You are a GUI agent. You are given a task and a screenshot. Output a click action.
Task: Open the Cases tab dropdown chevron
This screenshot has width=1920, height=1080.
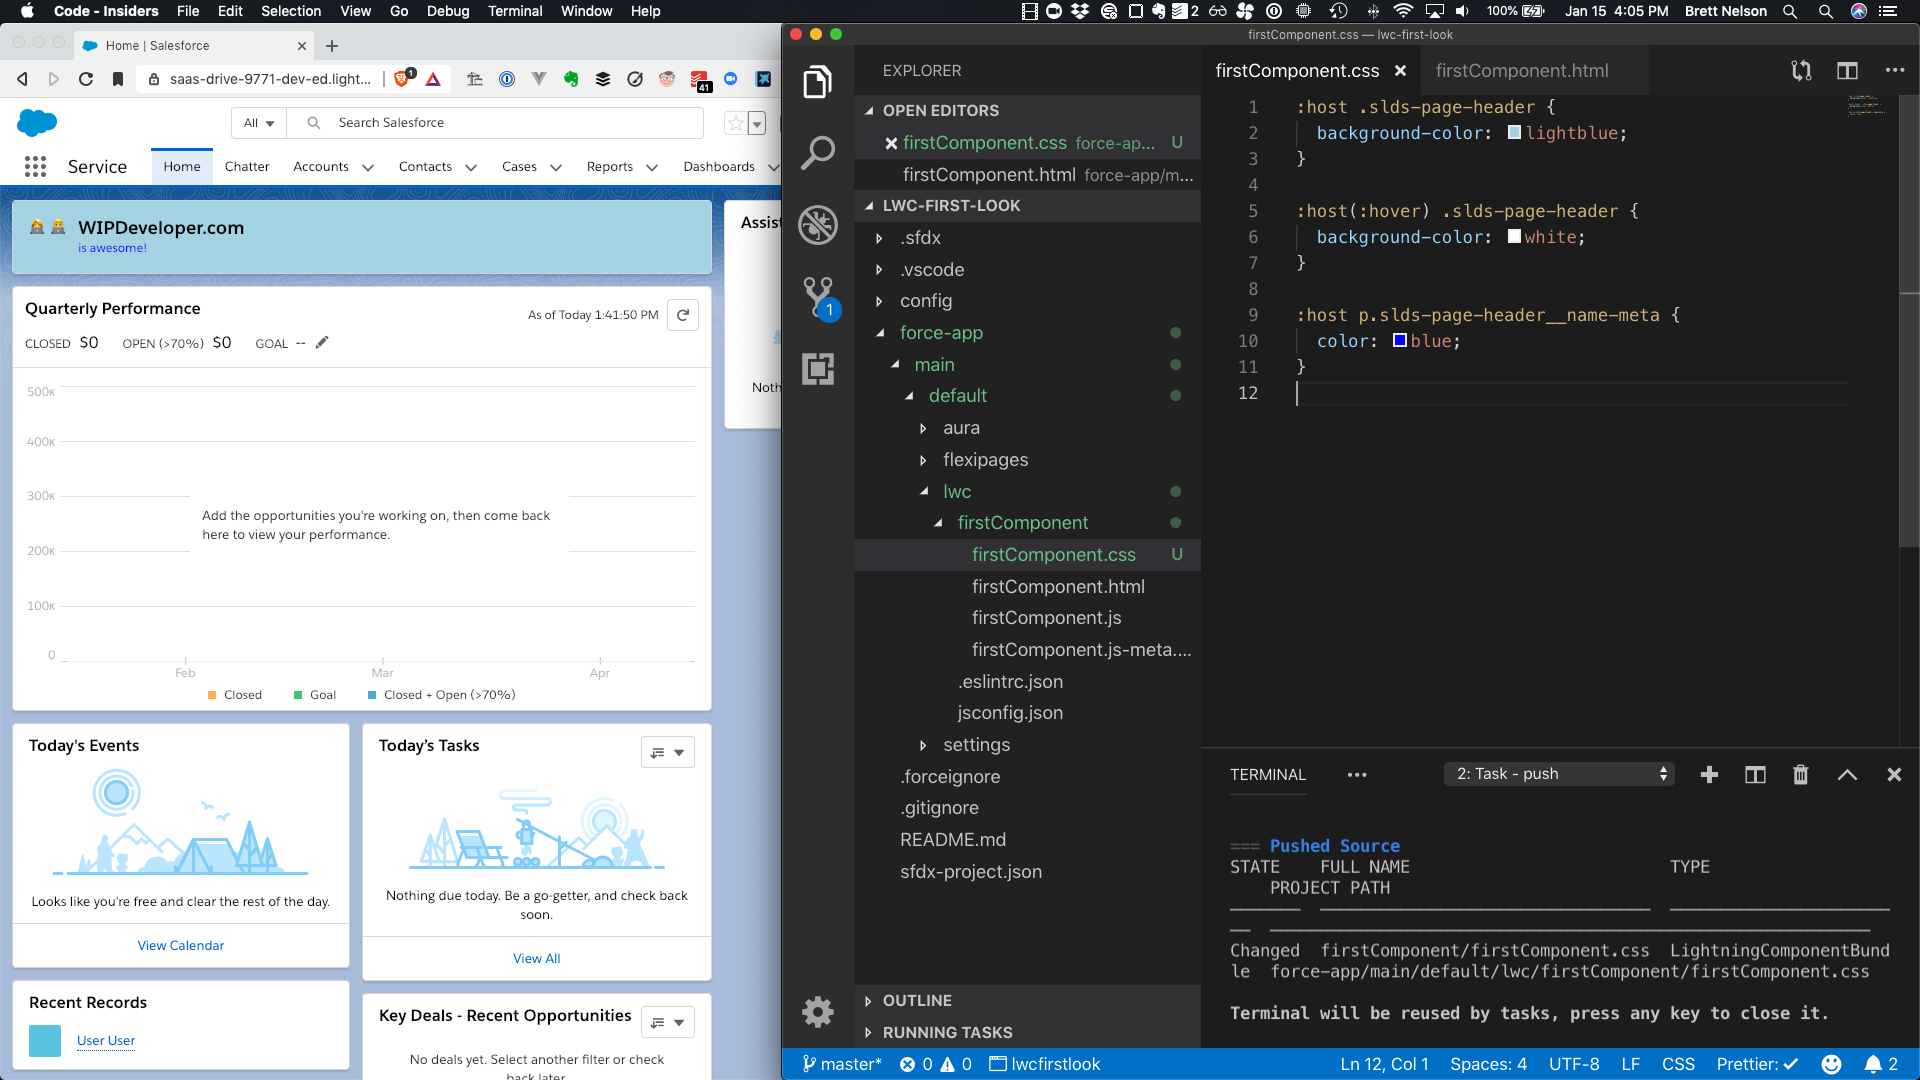(556, 168)
